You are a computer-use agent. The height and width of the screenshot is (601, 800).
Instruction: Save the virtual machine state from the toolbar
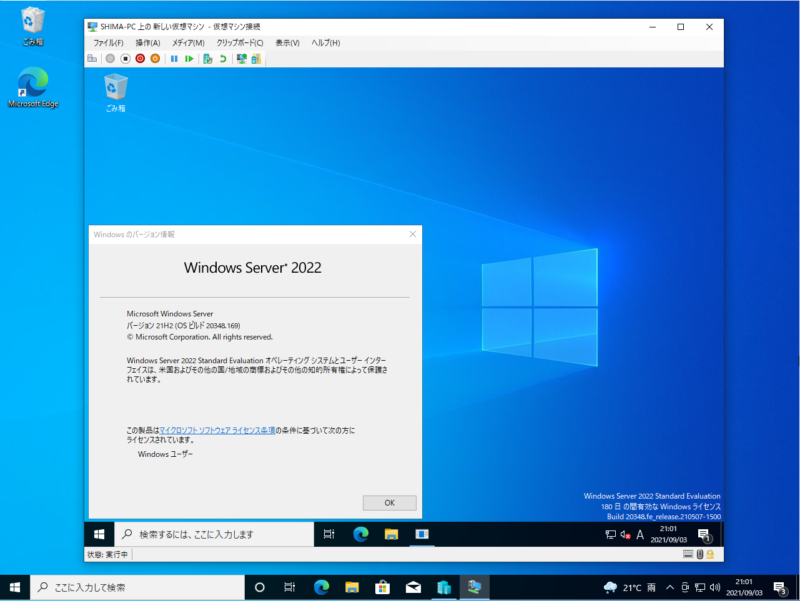coord(154,58)
